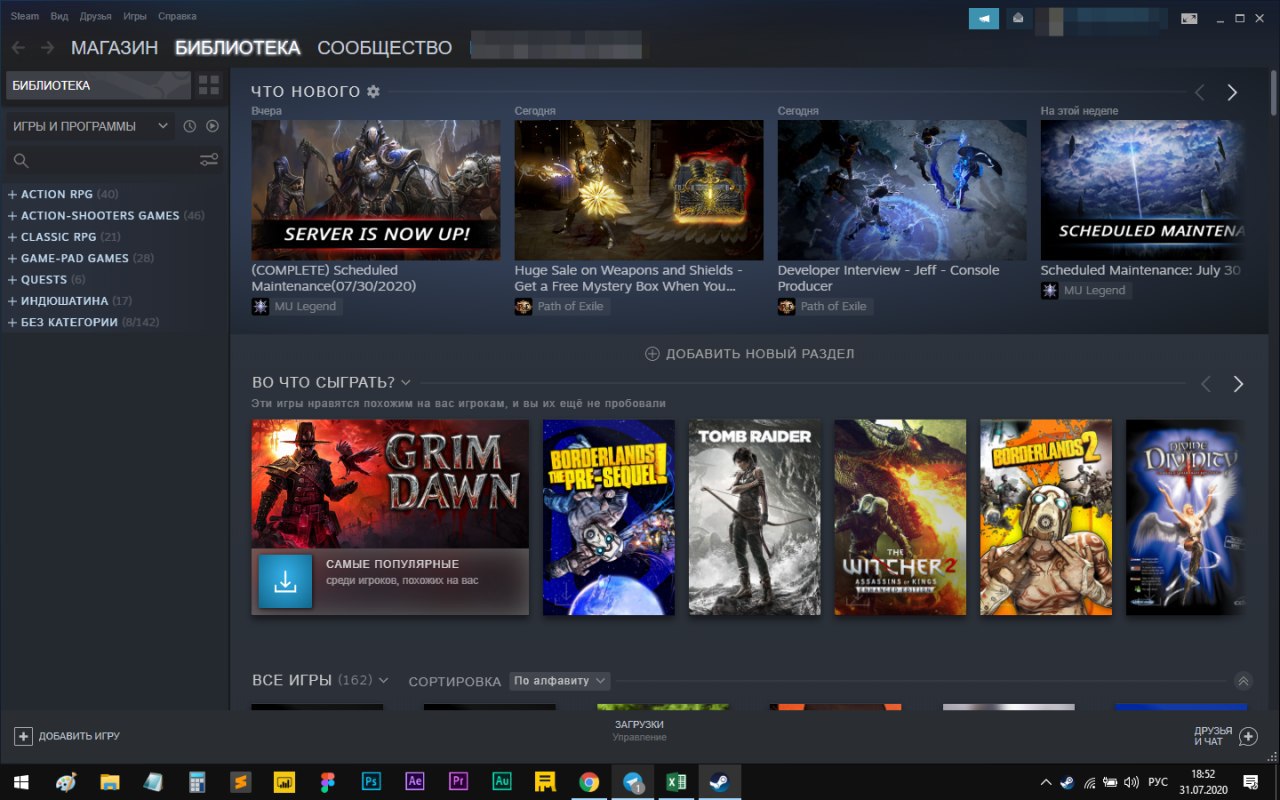Open ВО ЧТО СЫГРАТЬ shelf dropdown

[x=405, y=383]
